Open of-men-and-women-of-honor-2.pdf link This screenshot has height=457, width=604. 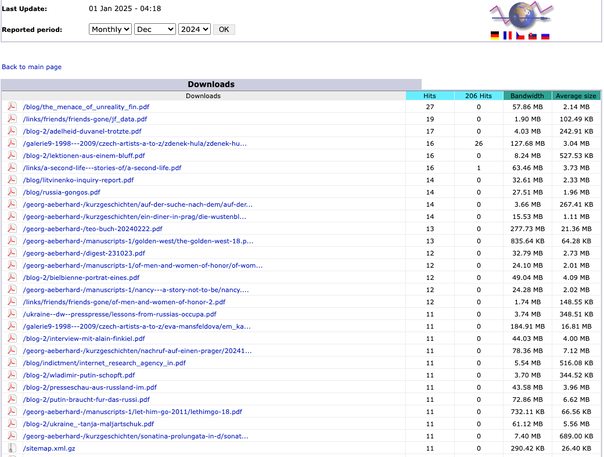[124, 302]
